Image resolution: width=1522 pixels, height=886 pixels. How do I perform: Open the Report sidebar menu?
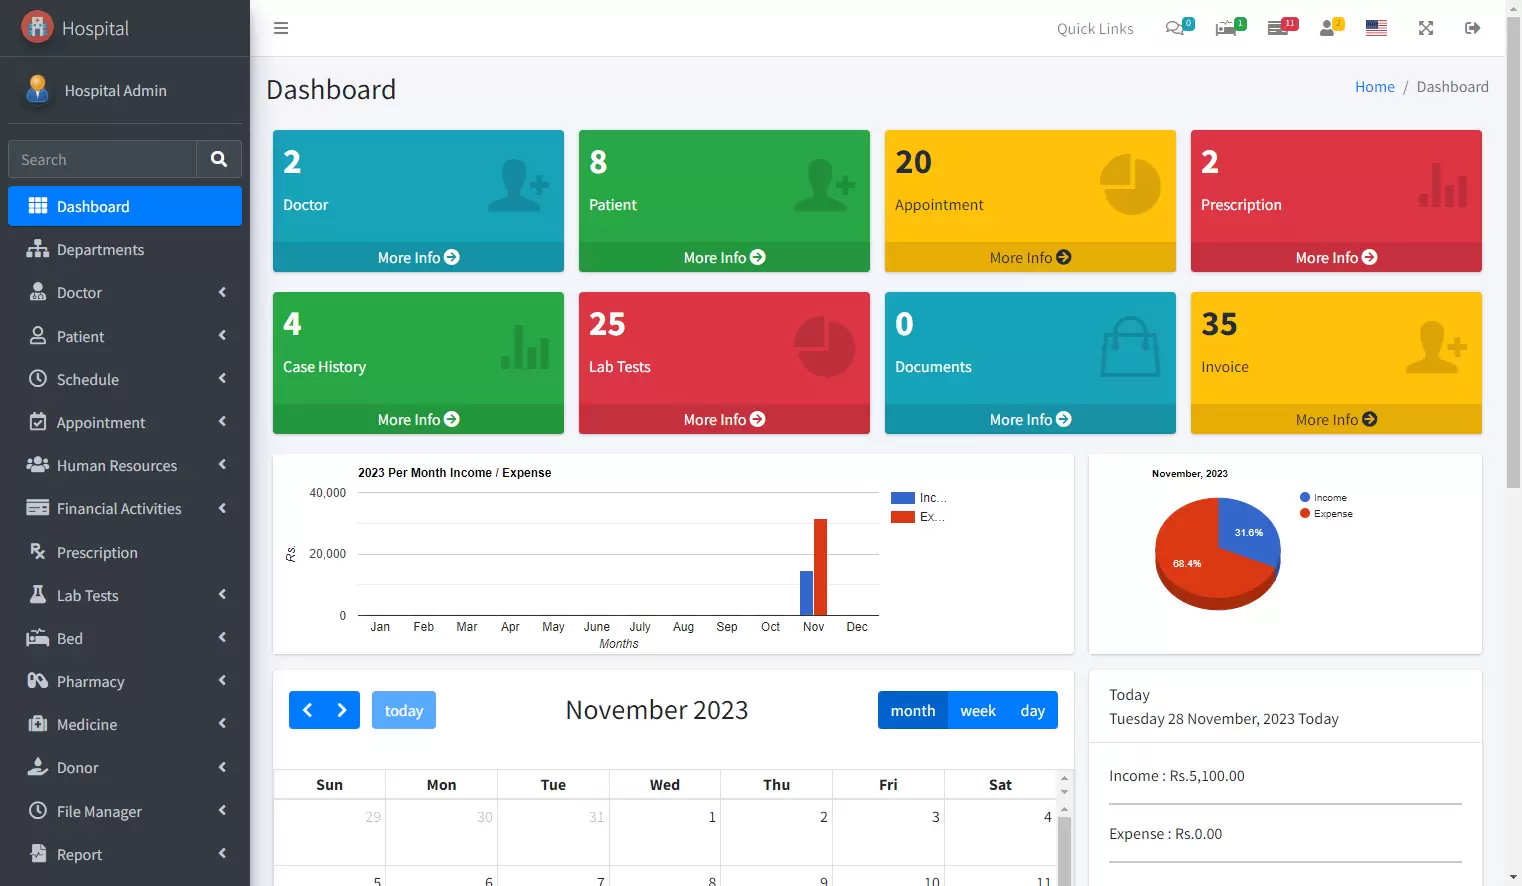[x=125, y=854]
